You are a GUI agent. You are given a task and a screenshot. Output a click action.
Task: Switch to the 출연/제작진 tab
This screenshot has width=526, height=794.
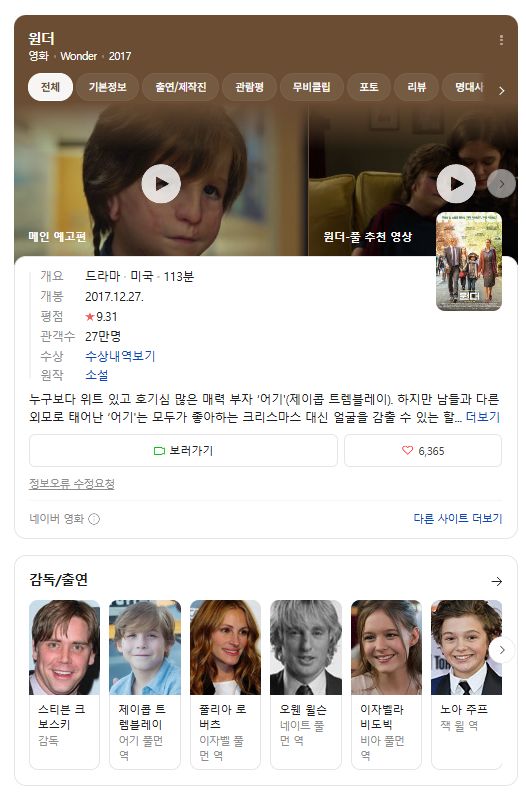[181, 87]
